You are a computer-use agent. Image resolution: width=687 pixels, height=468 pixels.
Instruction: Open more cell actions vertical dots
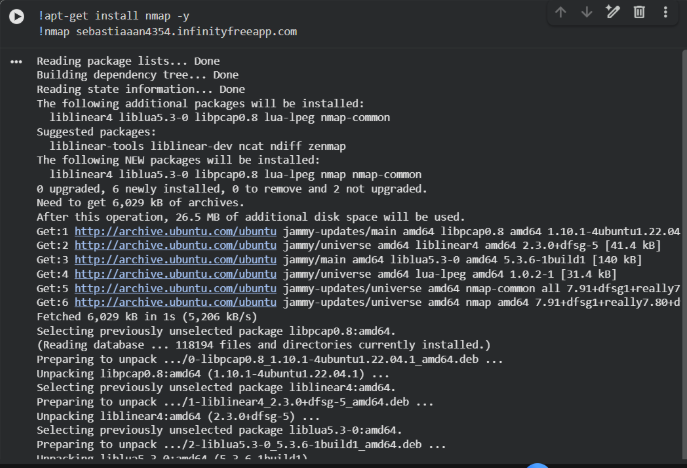coord(665,12)
